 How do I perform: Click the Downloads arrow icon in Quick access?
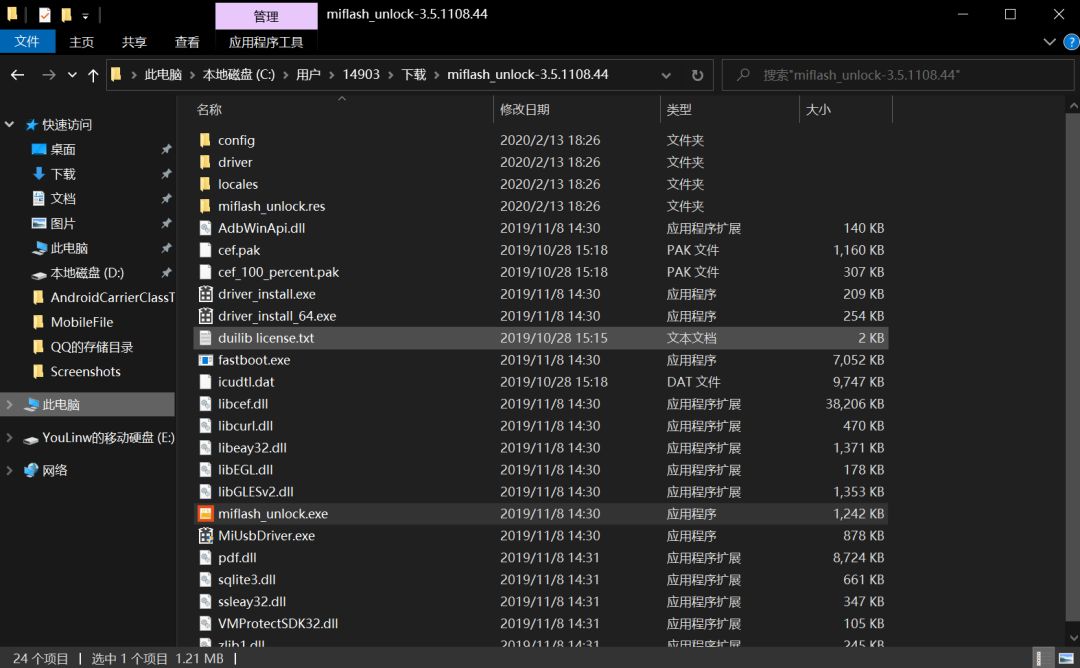point(39,174)
